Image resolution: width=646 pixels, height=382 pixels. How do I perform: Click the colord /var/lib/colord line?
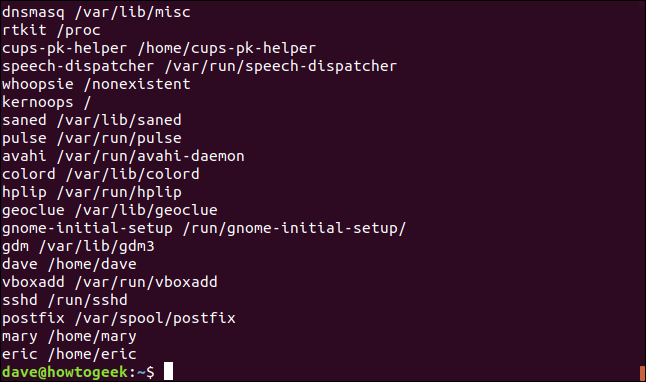tap(101, 174)
